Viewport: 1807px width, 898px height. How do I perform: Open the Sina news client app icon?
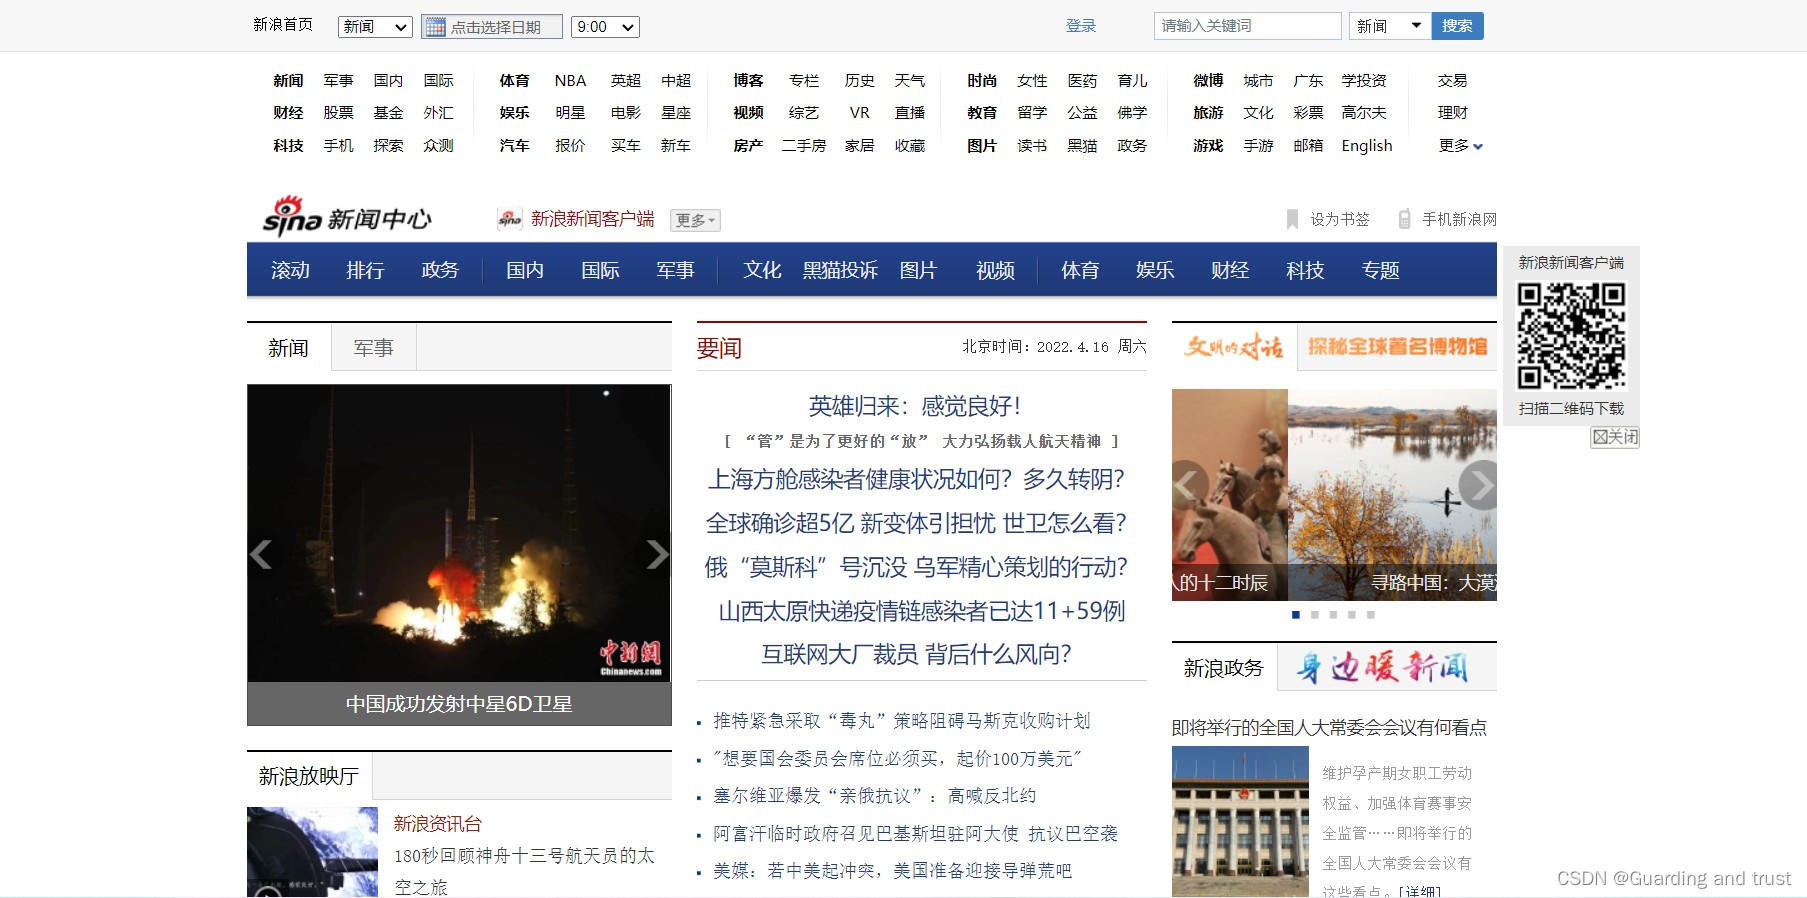pos(510,219)
